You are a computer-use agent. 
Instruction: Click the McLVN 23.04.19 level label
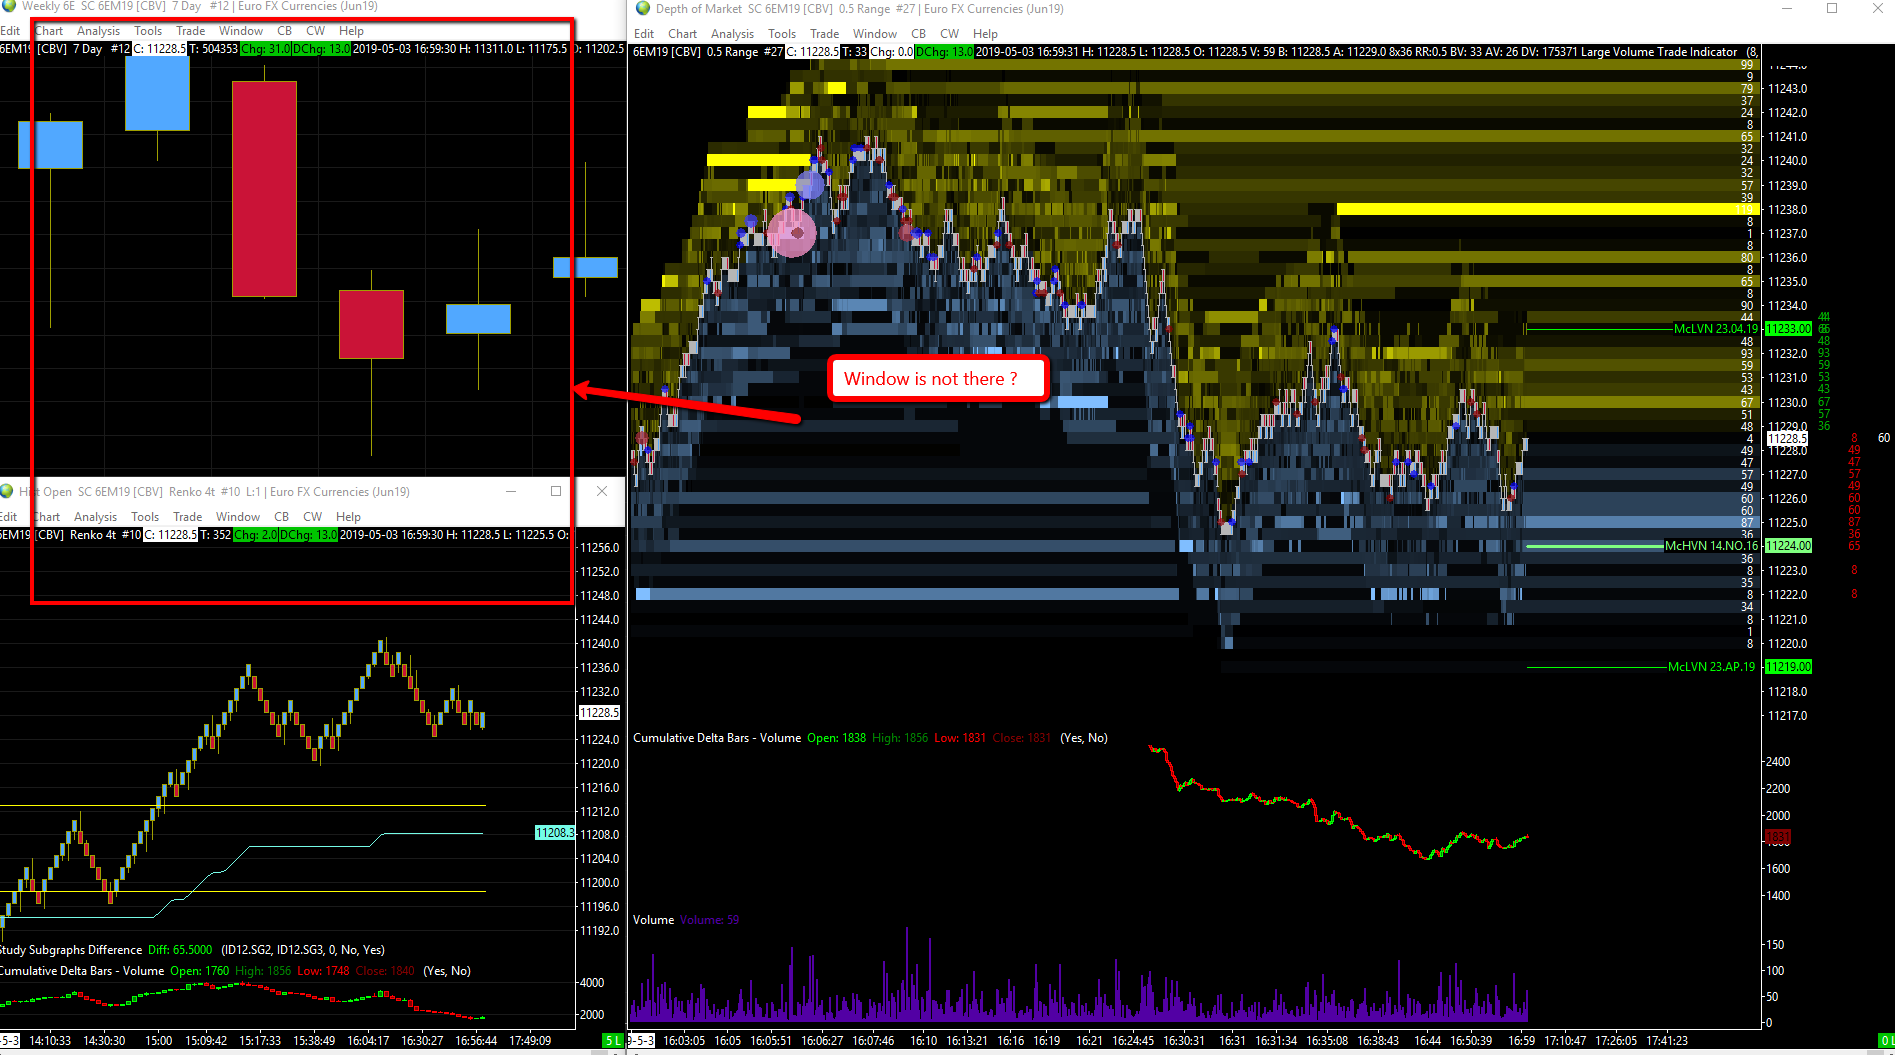(x=1715, y=328)
